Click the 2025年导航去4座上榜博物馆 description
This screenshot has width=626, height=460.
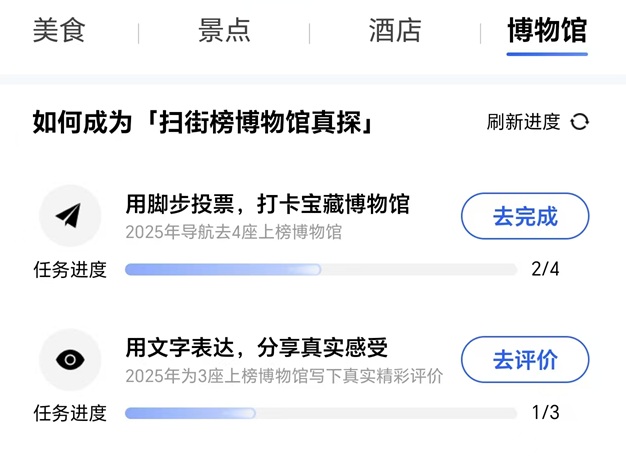[x=233, y=233]
